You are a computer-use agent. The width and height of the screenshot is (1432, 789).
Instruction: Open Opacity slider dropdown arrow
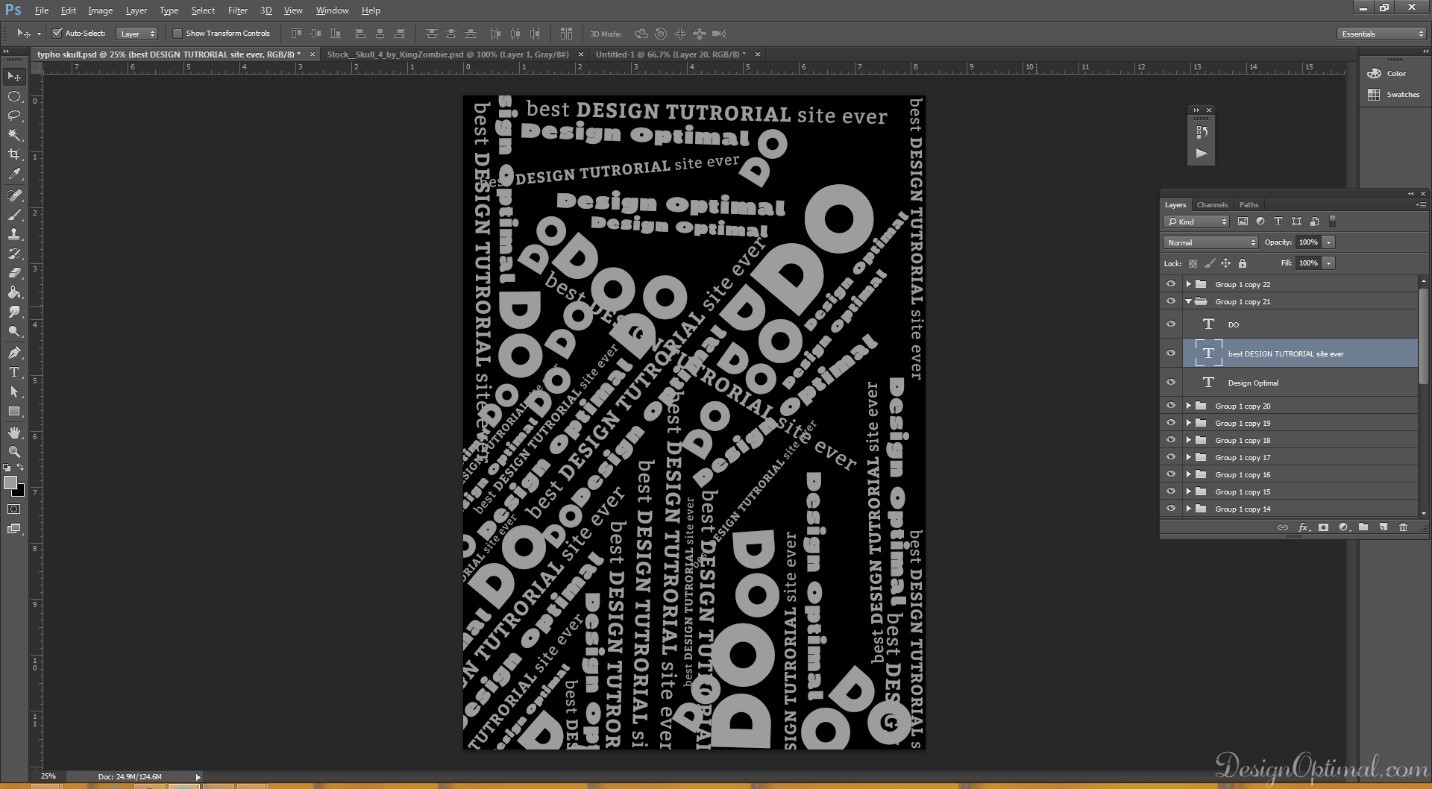pos(1328,242)
